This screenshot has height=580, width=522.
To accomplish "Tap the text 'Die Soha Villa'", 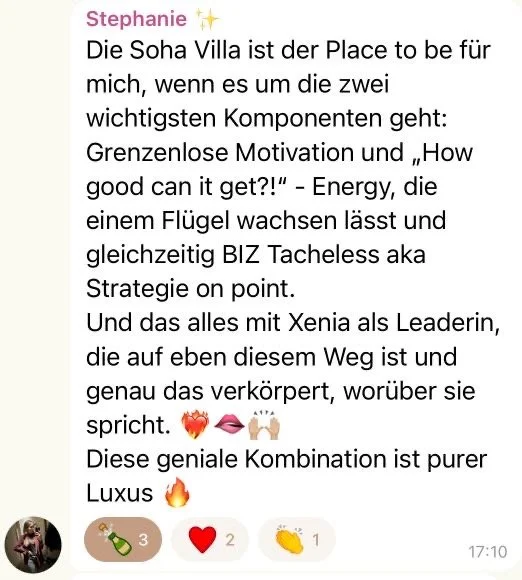I will pos(163,50).
